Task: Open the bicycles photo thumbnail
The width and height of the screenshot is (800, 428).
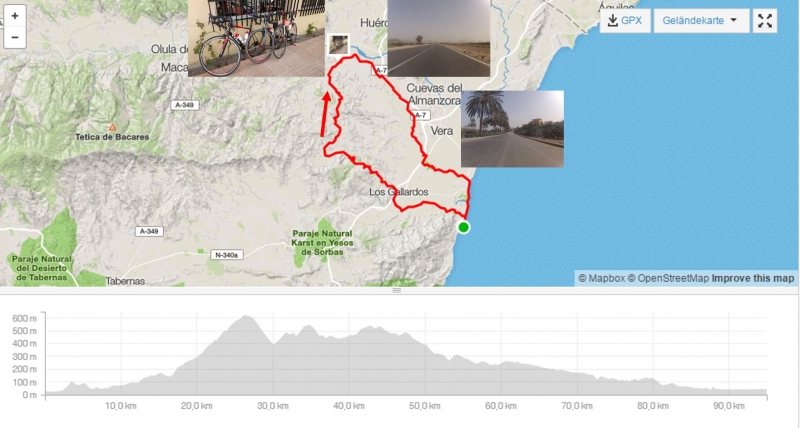Action: point(256,38)
